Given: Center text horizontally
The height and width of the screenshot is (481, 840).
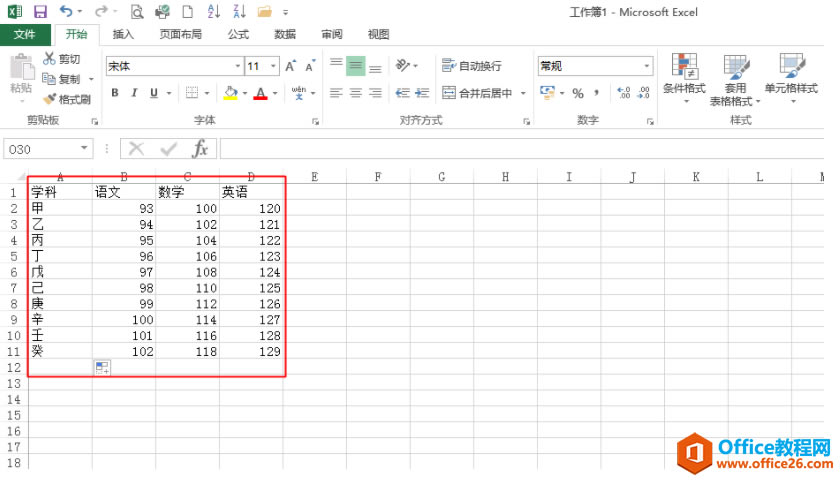Looking at the screenshot, I should pos(356,93).
